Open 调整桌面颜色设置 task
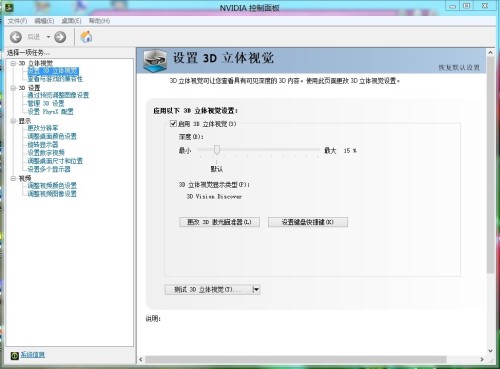500x369 pixels. tap(52, 136)
